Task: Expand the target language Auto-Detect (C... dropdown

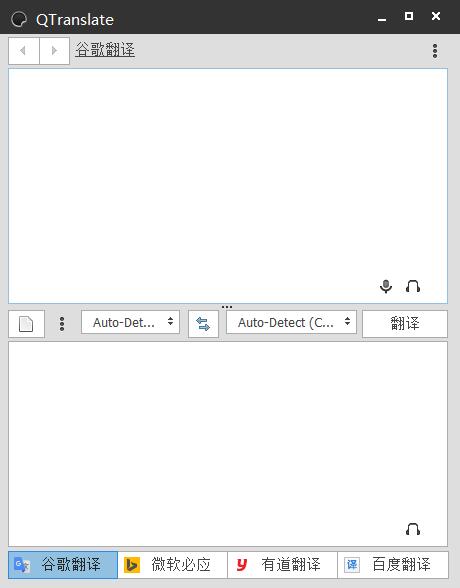Action: (291, 322)
